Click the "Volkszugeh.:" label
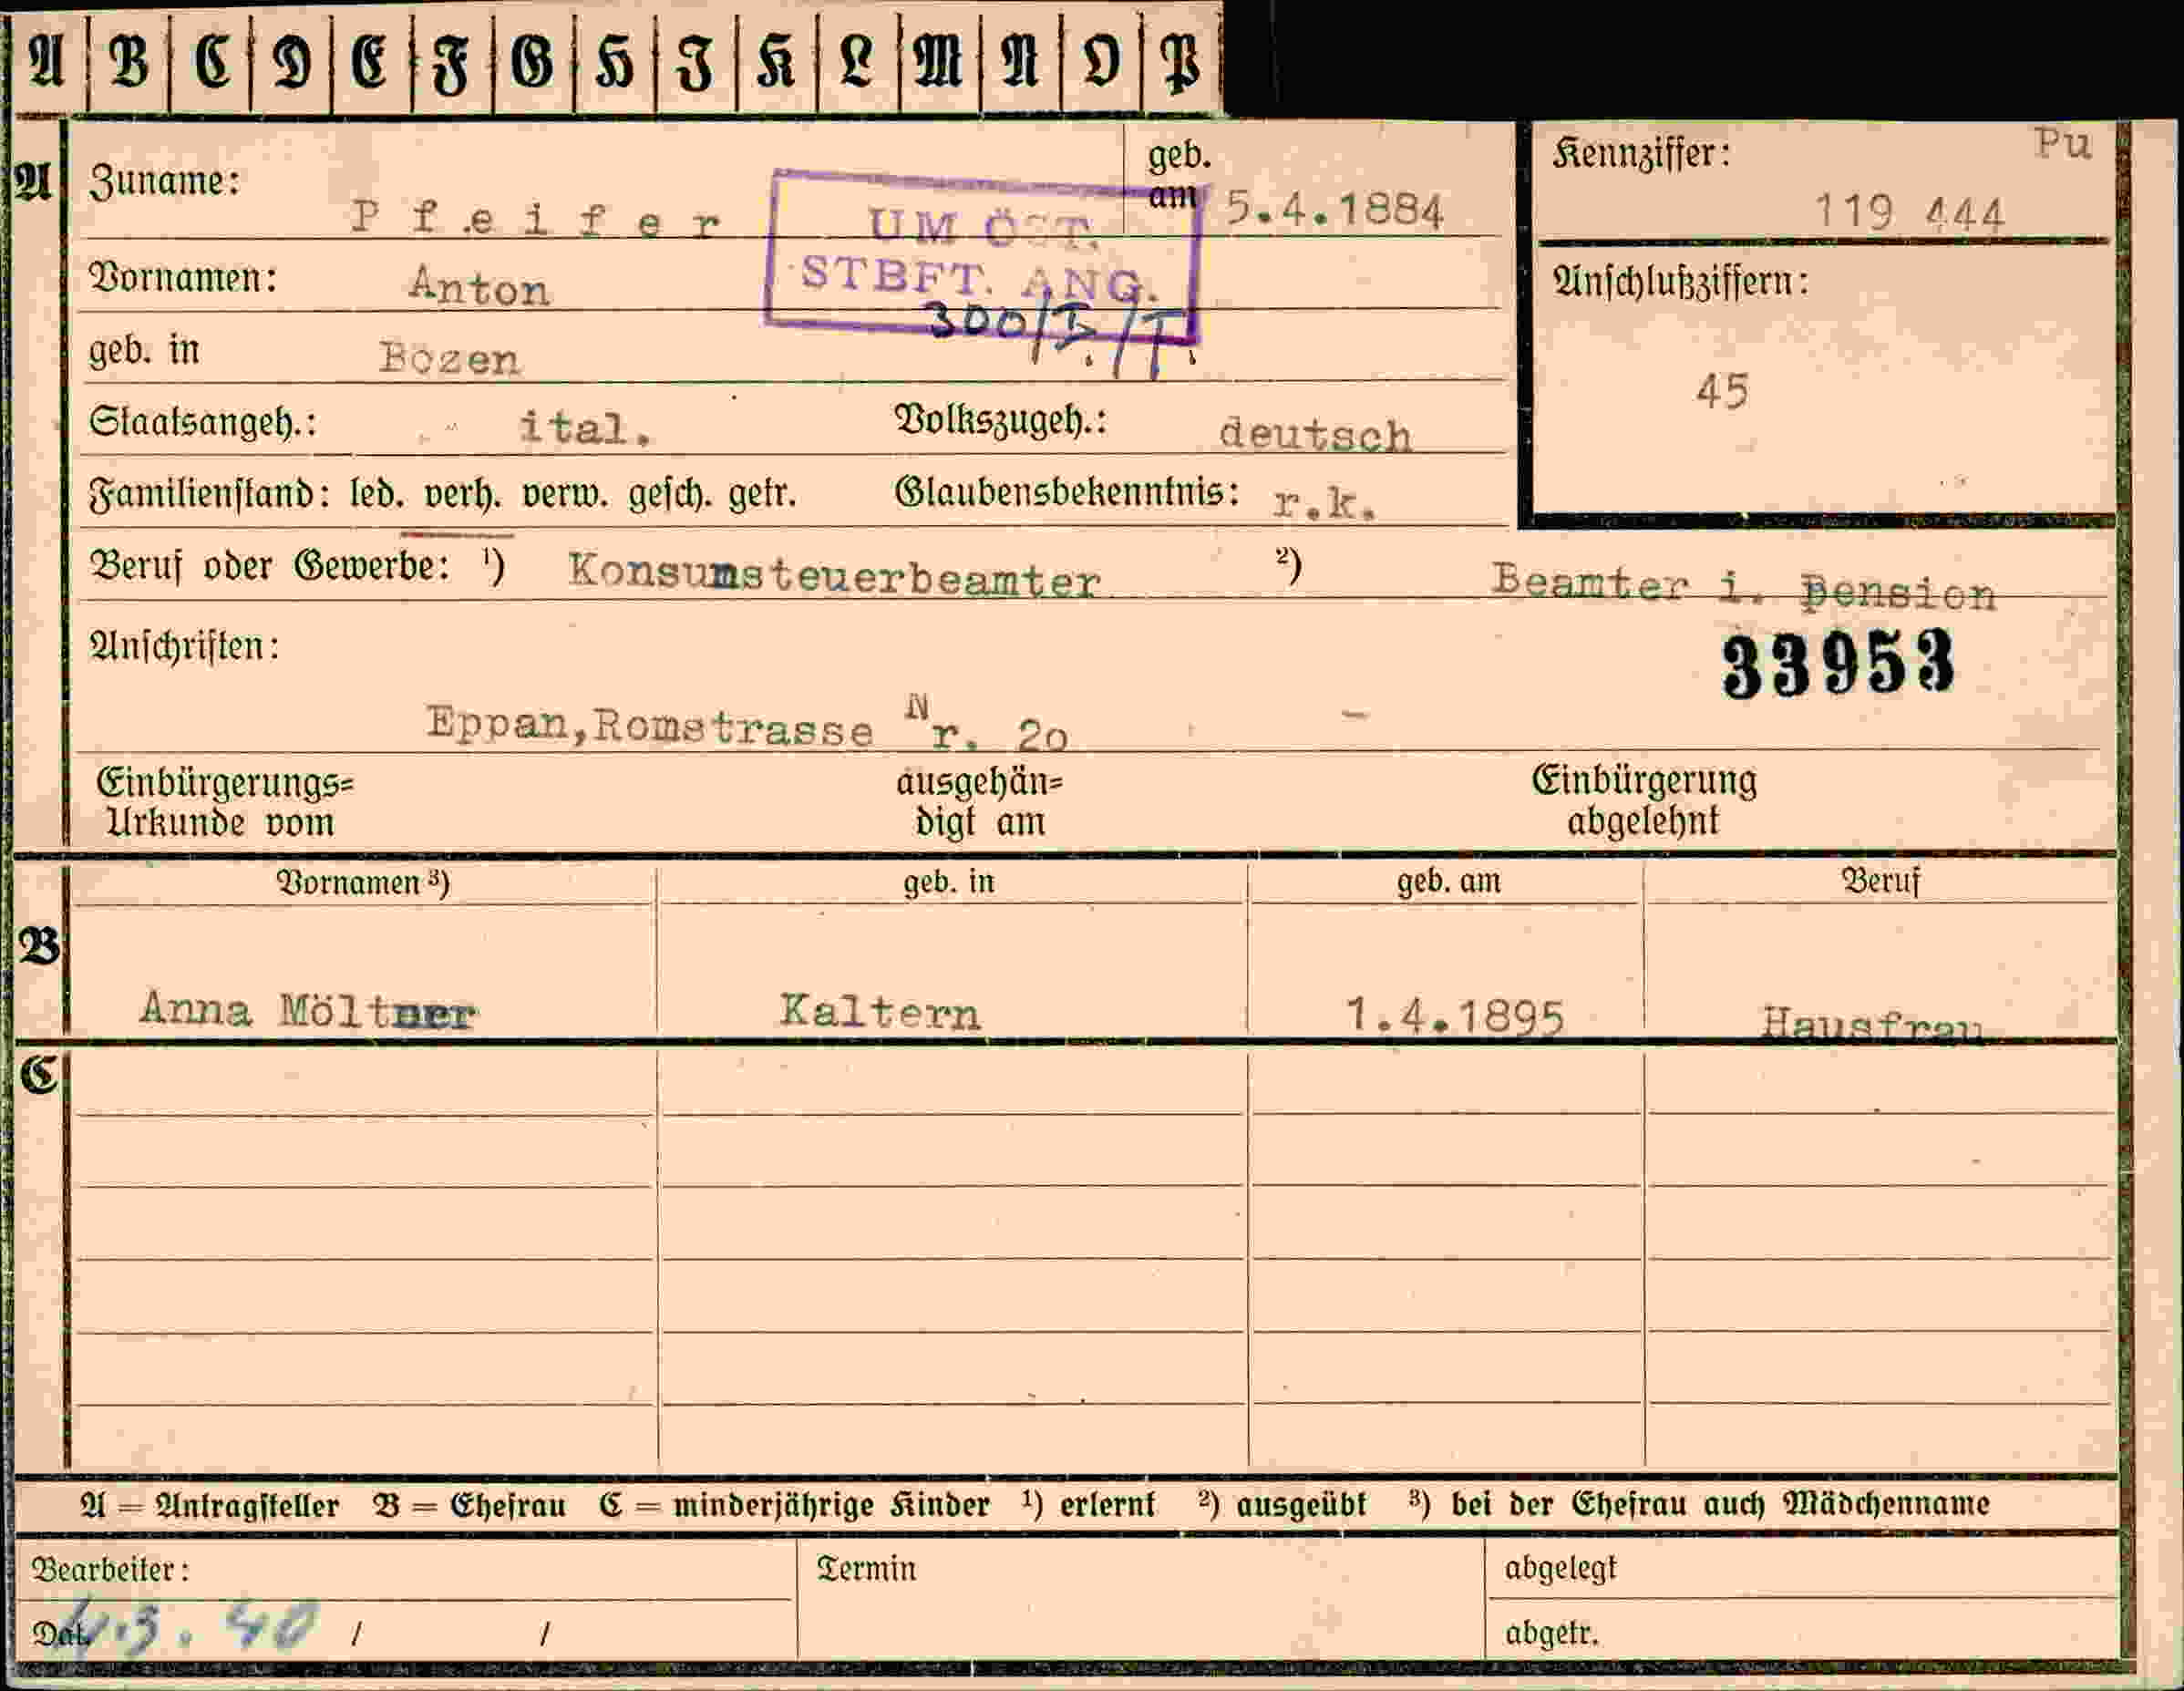2184x1691 pixels. pyautogui.click(x=1001, y=421)
